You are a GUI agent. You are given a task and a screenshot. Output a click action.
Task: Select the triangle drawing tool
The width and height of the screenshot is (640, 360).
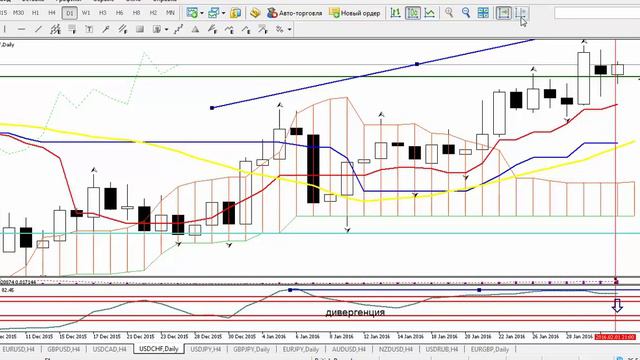[x=195, y=29]
